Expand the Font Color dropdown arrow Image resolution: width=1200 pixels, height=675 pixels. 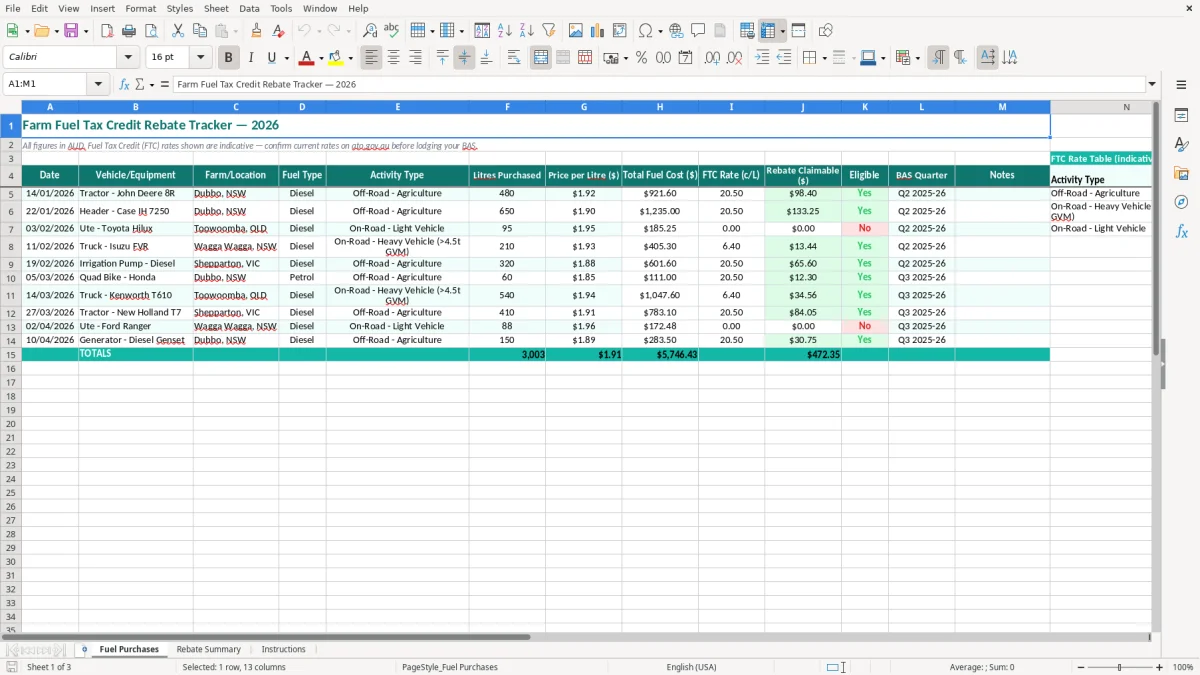pyautogui.click(x=321, y=58)
